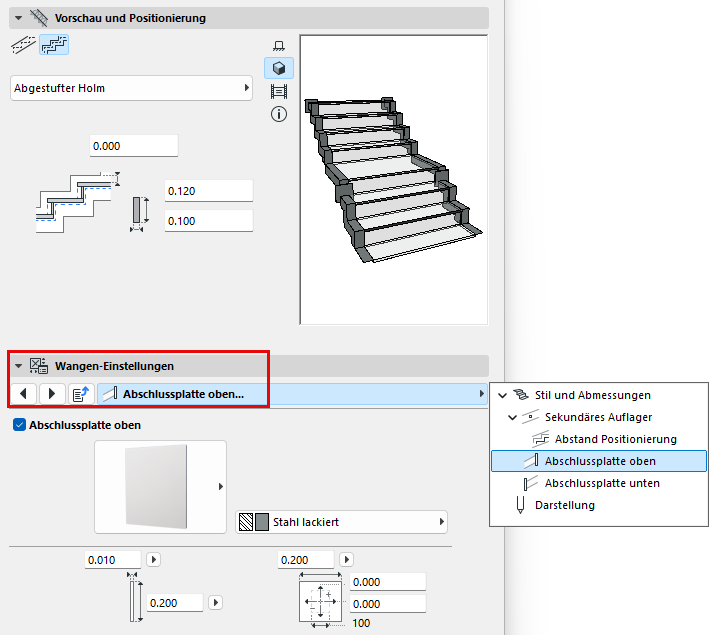
Task: Click the Vorschau und Positionierung panel icon
Action: pos(39,18)
